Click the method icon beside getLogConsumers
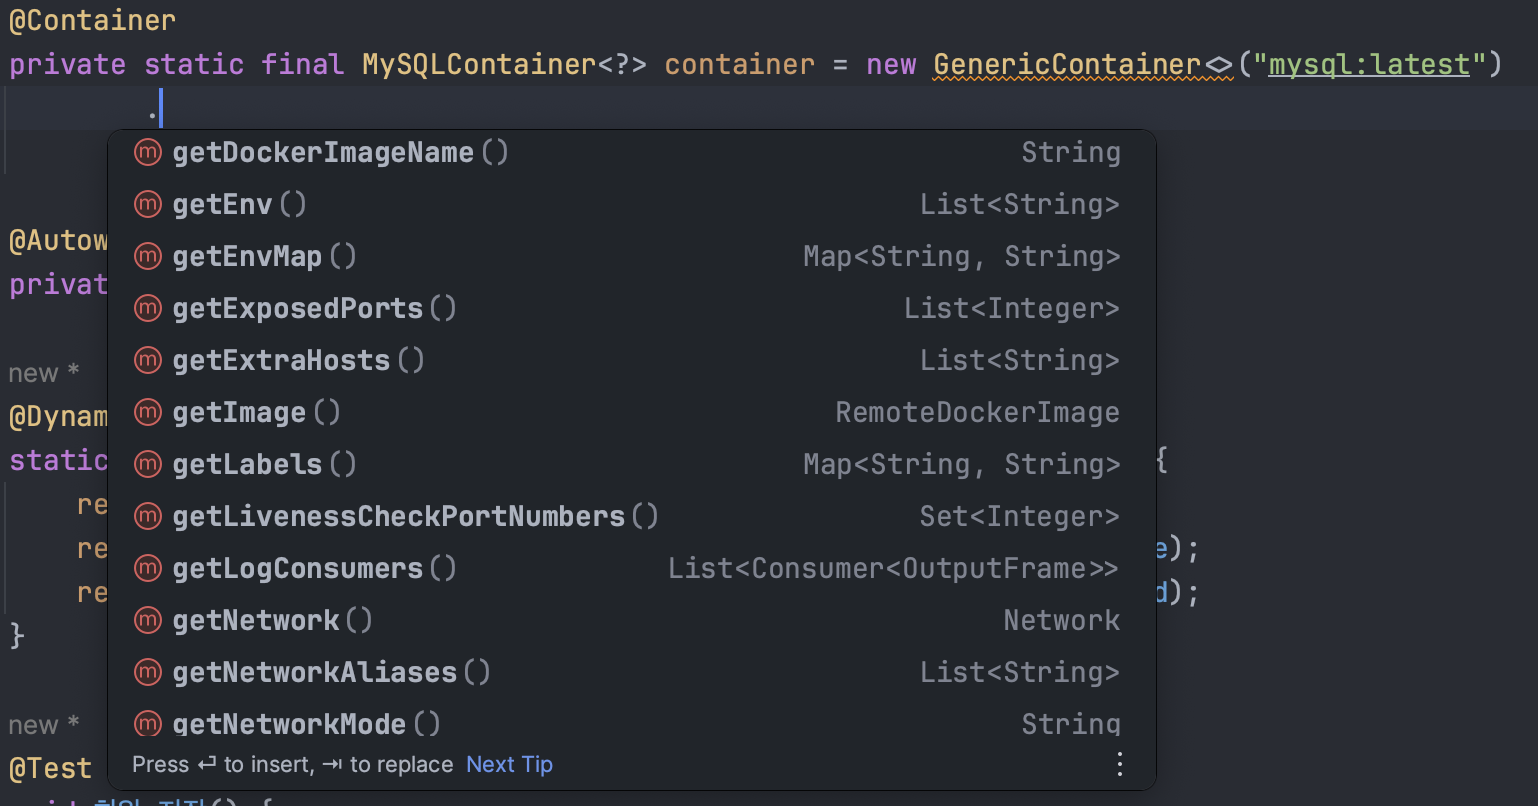Screen dimensions: 1538x806 (x=148, y=568)
